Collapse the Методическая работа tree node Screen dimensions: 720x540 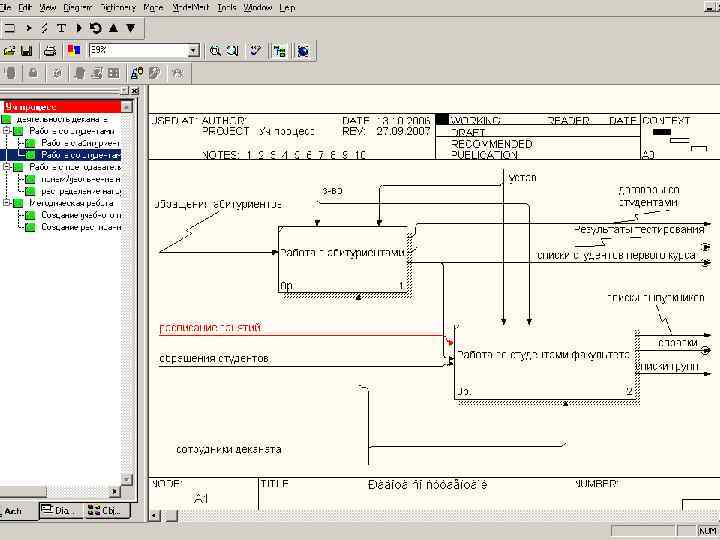pyautogui.click(x=6, y=203)
